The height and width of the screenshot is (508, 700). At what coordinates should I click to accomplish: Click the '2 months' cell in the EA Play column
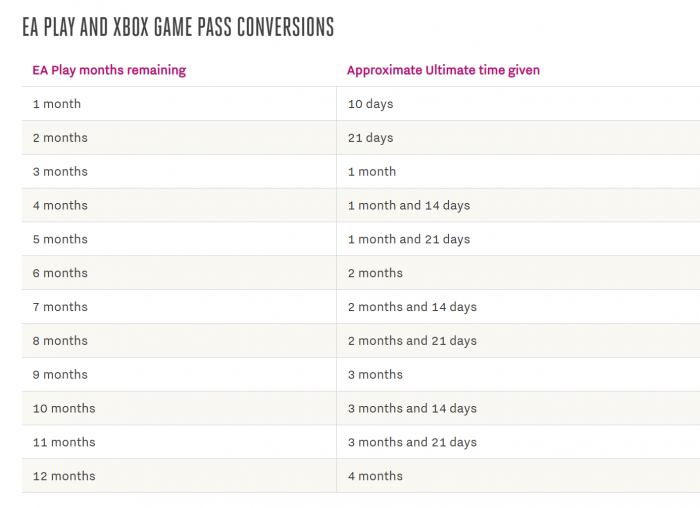tap(60, 138)
